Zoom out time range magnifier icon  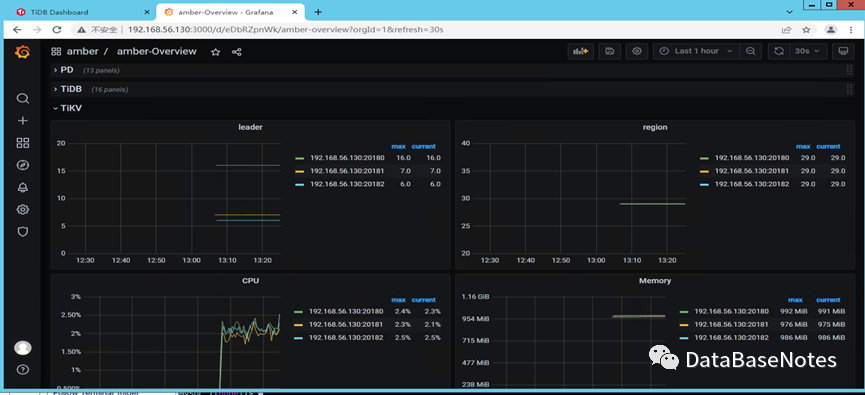[x=750, y=51]
